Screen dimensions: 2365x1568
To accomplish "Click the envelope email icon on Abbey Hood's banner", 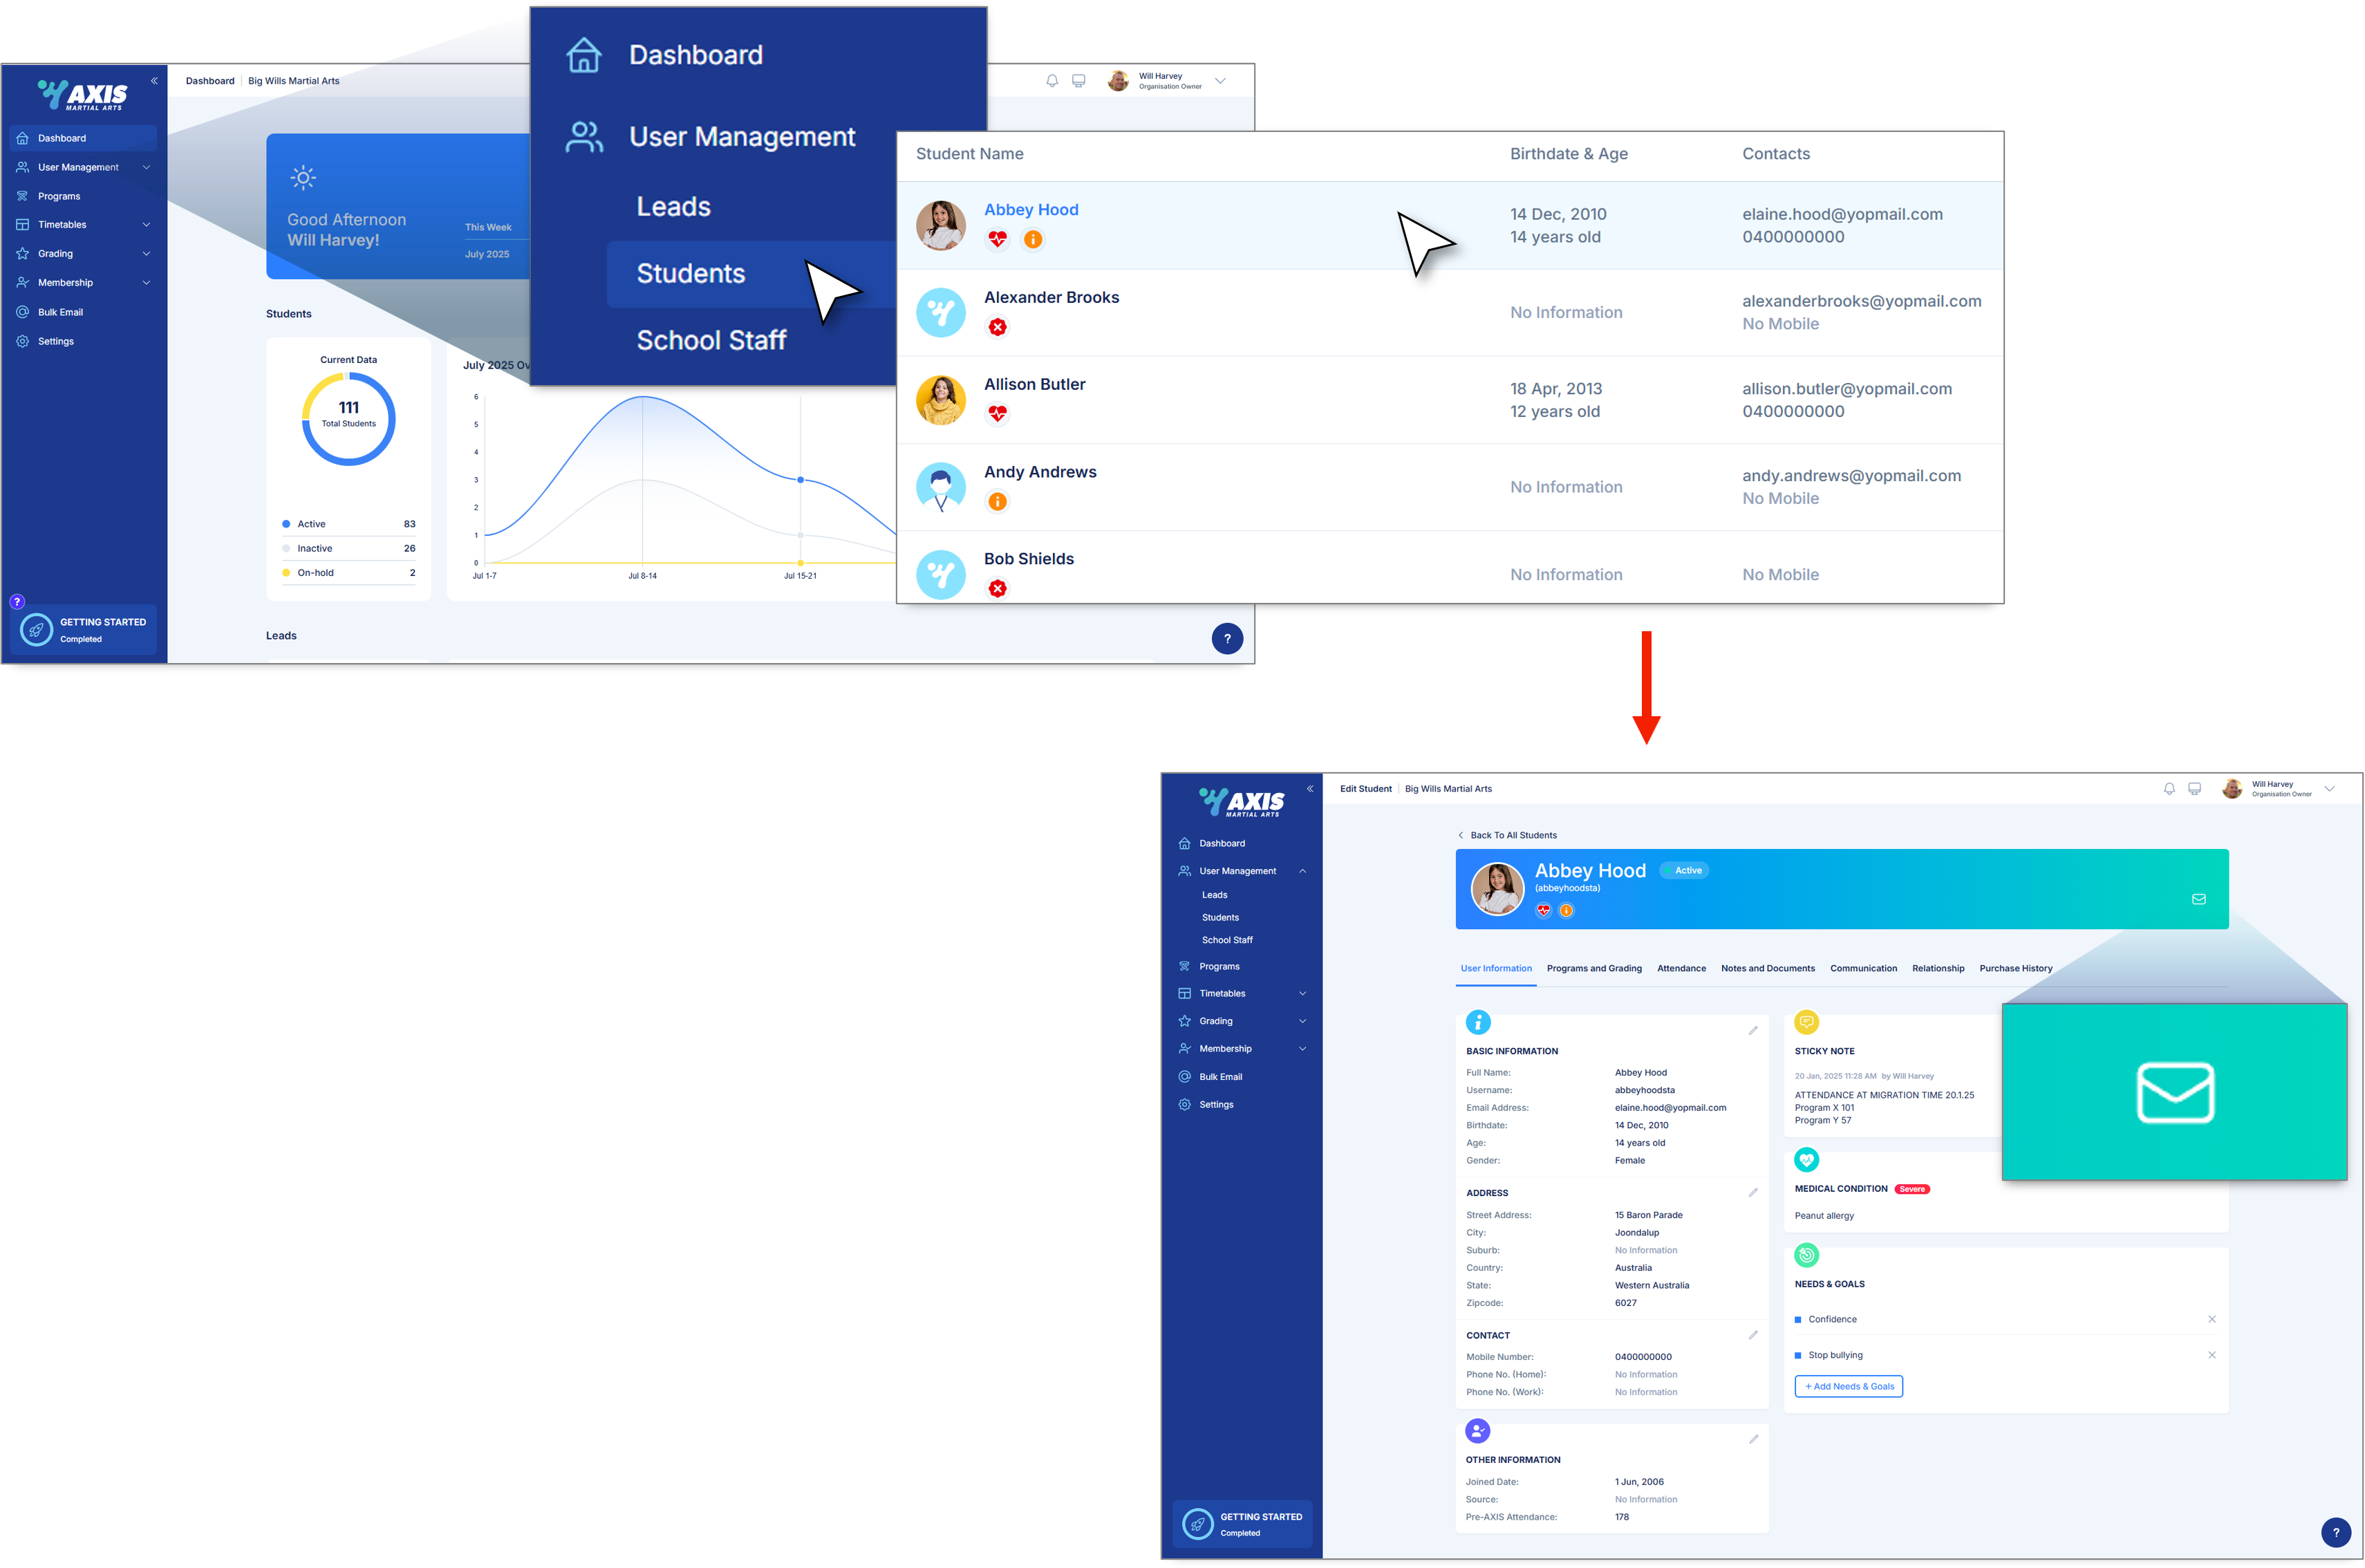I will tap(2198, 899).
